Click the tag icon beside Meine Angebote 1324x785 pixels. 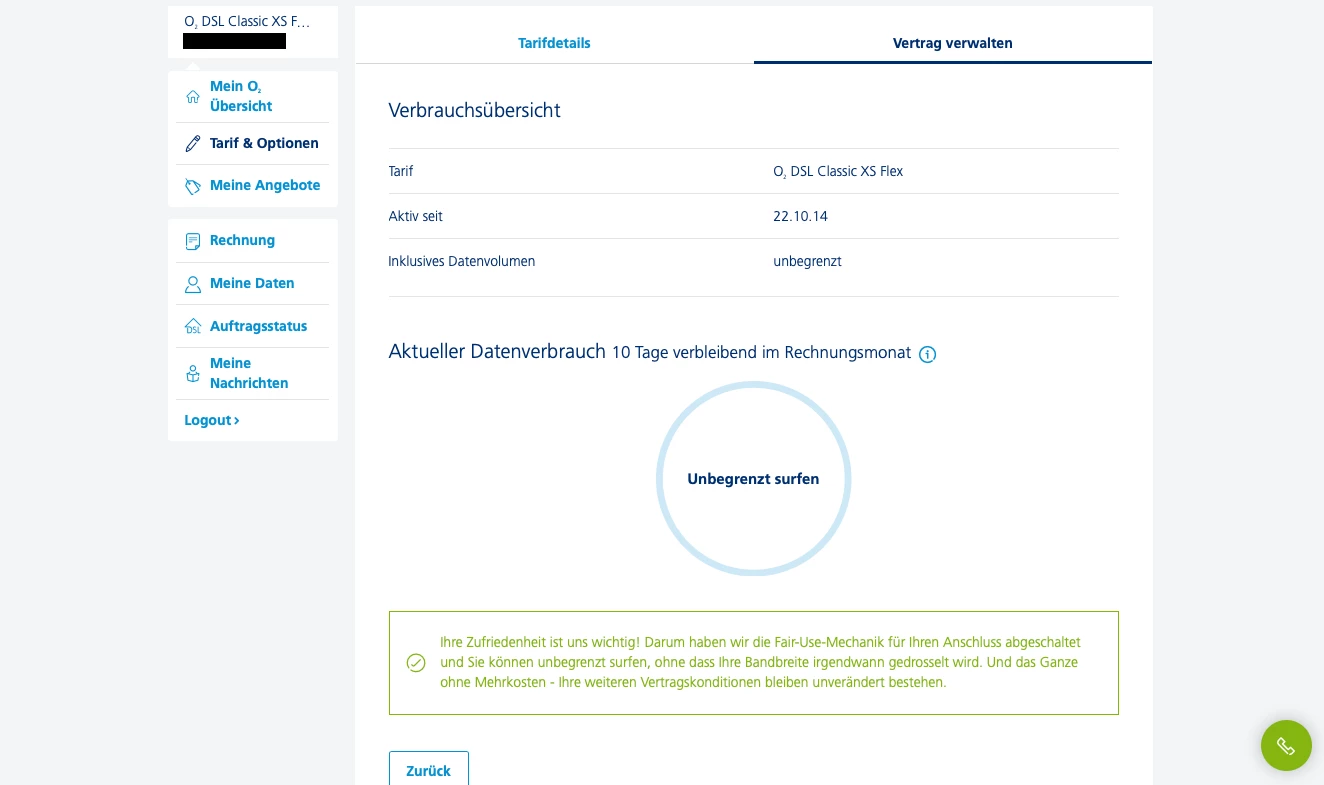[193, 186]
